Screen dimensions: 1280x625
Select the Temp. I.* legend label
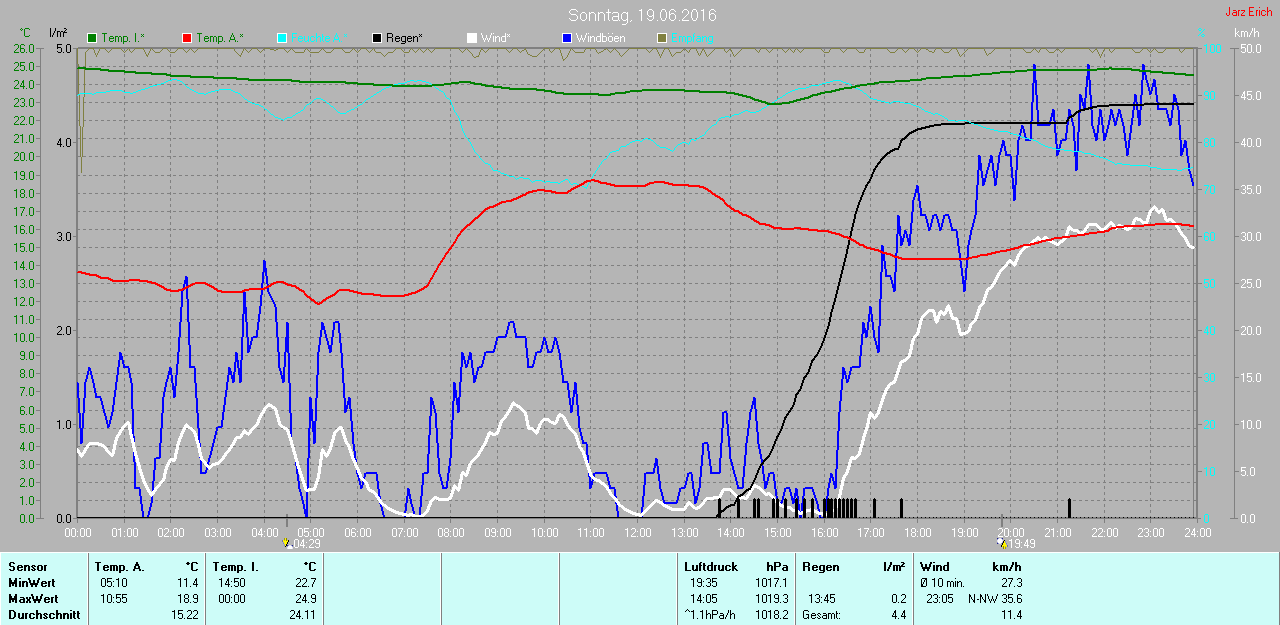tap(123, 38)
